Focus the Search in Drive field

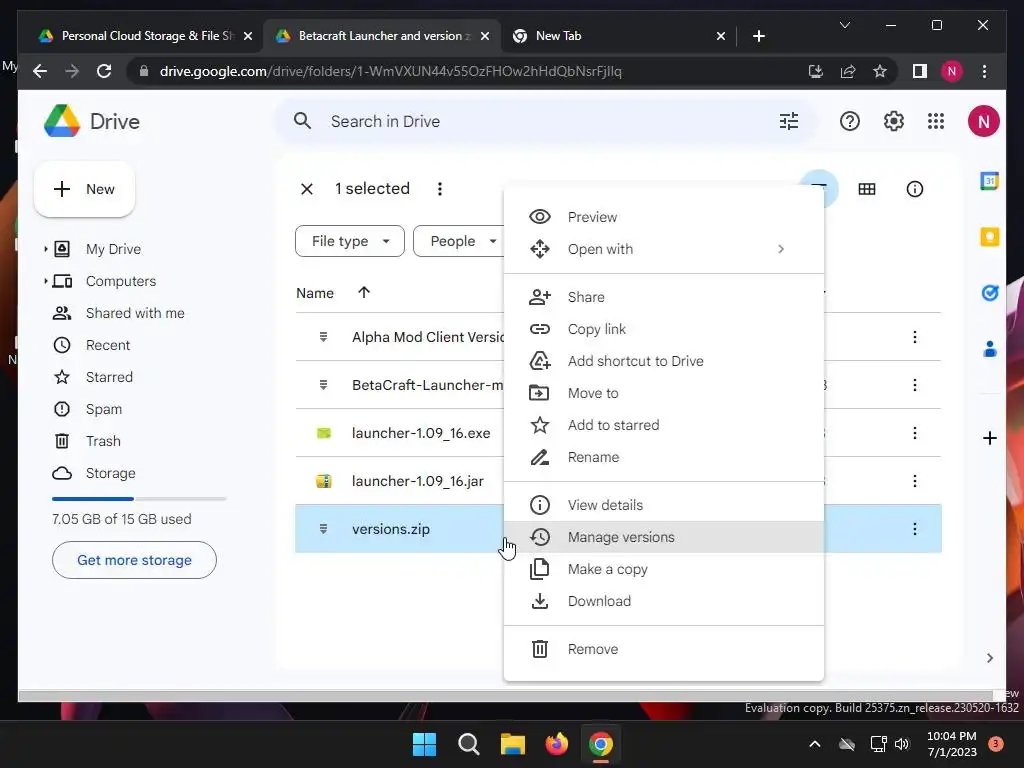pos(545,121)
